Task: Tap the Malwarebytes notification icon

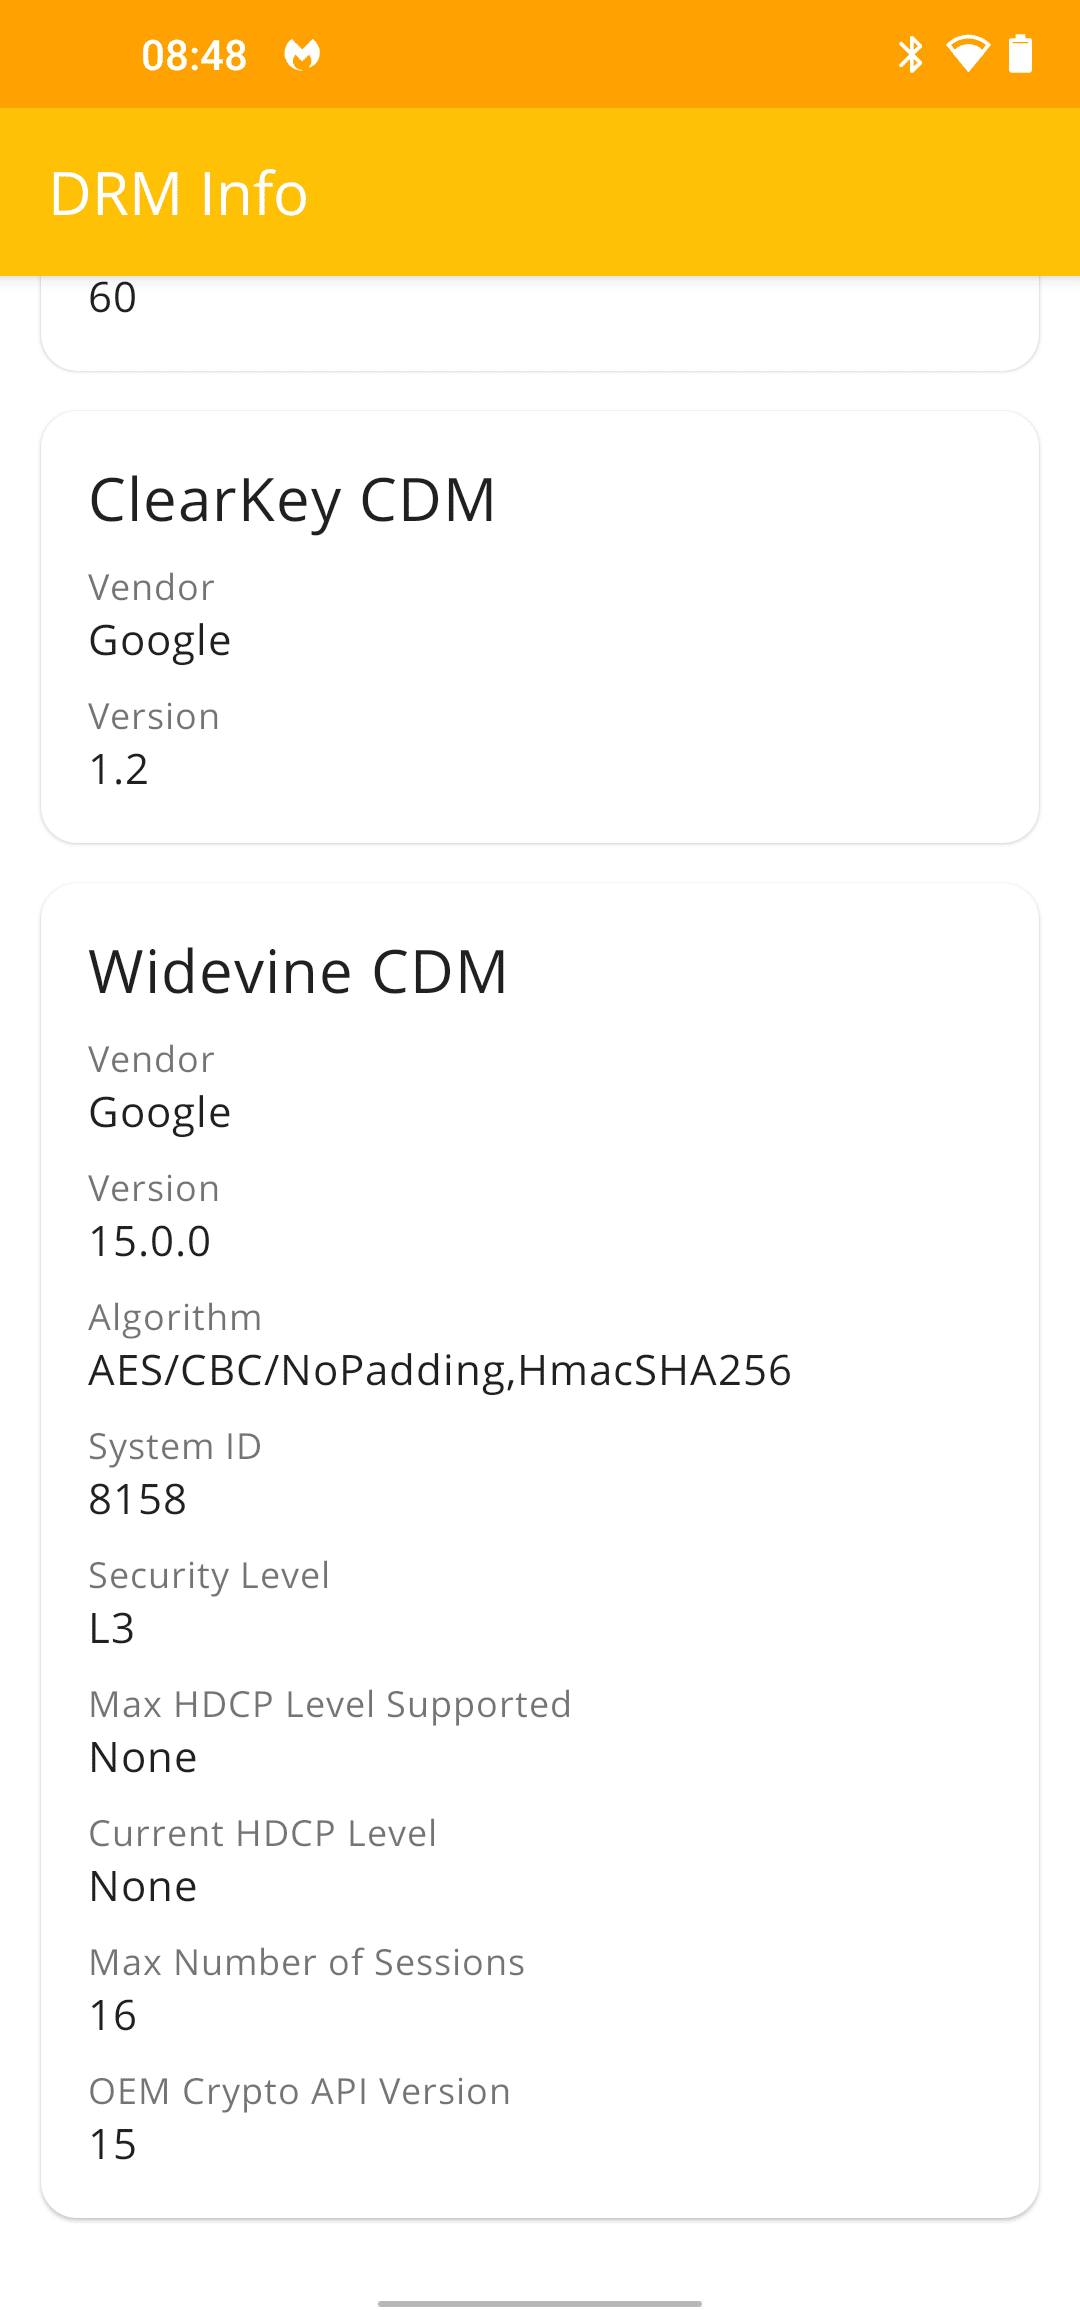Action: 302,54
